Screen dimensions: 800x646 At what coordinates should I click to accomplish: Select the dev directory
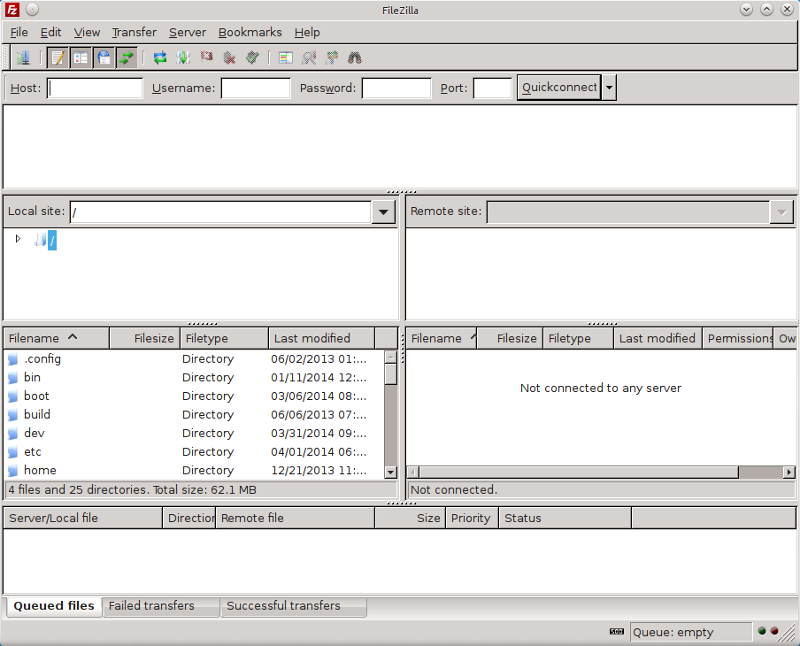[x=194, y=433]
